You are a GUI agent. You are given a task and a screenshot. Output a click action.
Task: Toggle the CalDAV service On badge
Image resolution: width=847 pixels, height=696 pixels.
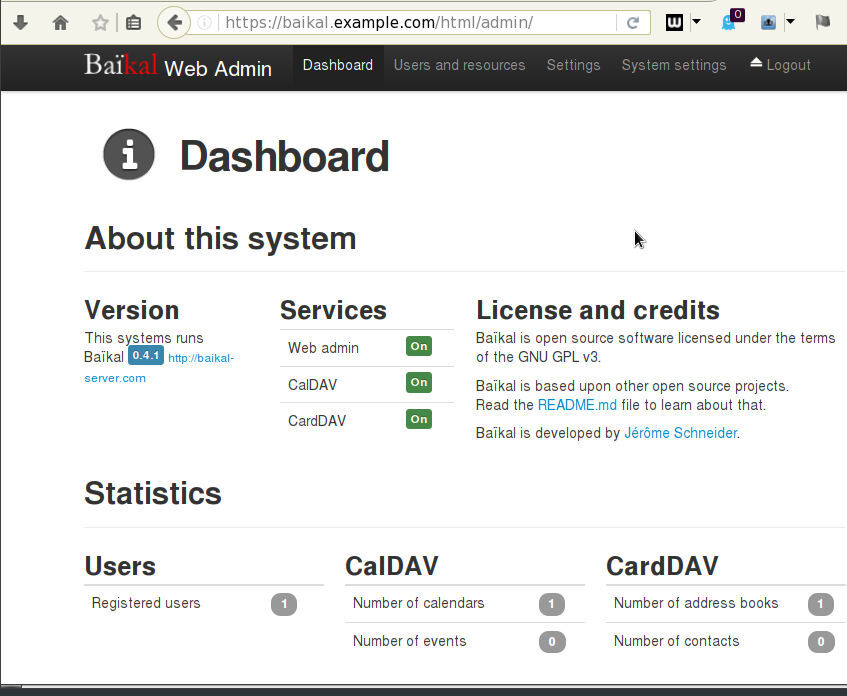click(x=418, y=383)
